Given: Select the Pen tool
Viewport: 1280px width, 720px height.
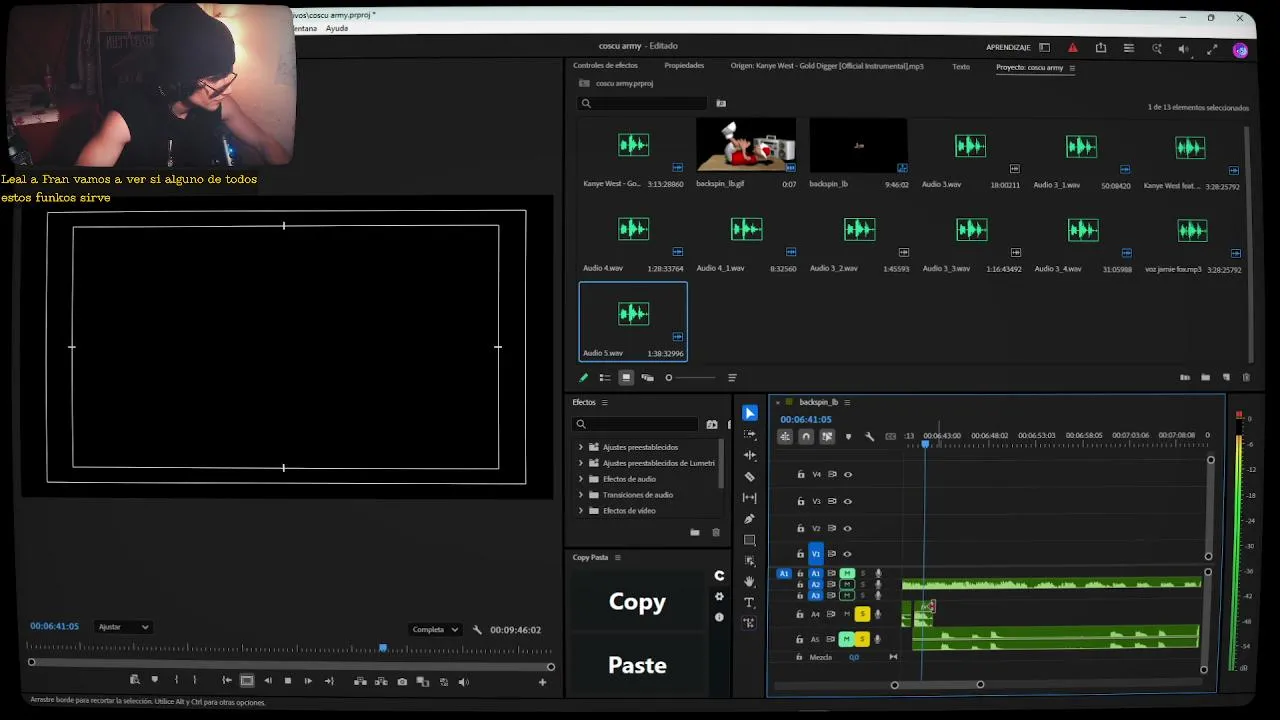Looking at the screenshot, I should [x=750, y=518].
